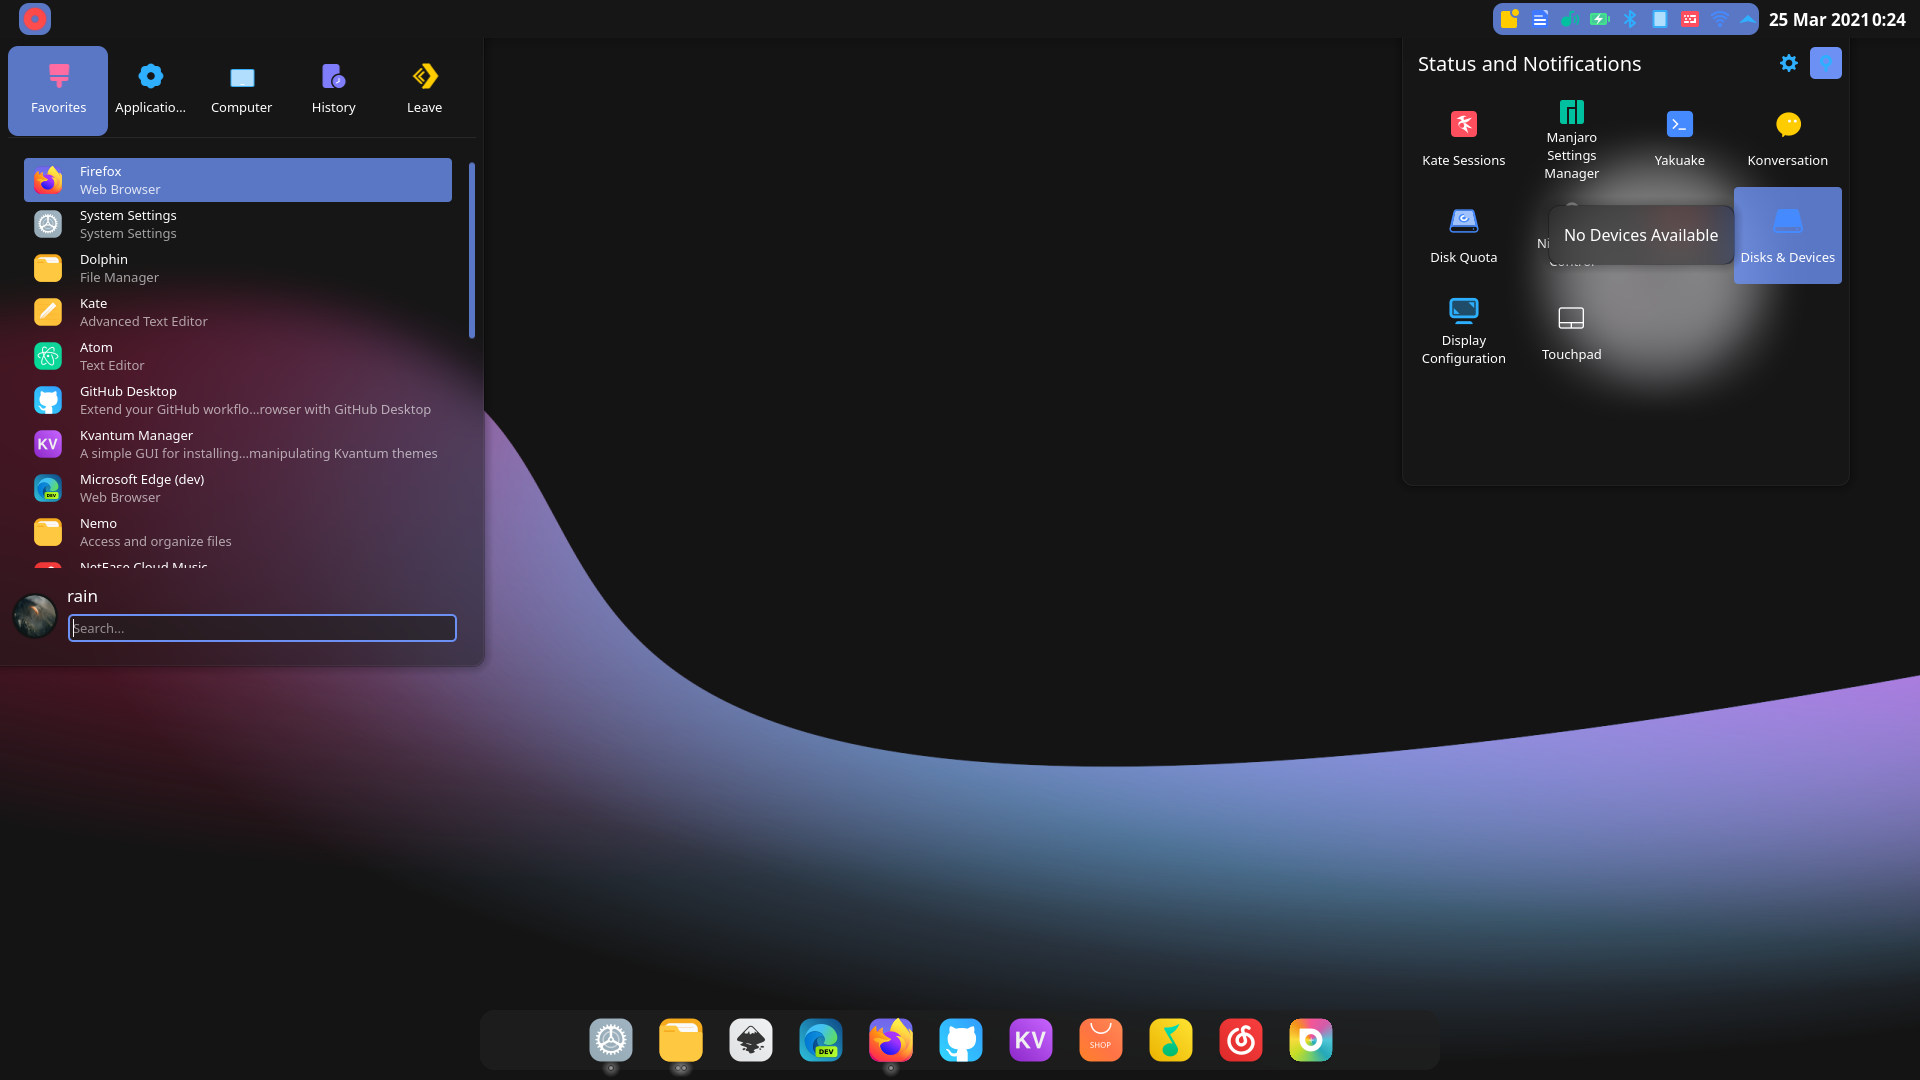This screenshot has width=1920, height=1080.
Task: Click the rain user avatar picture
Action: [x=35, y=616]
